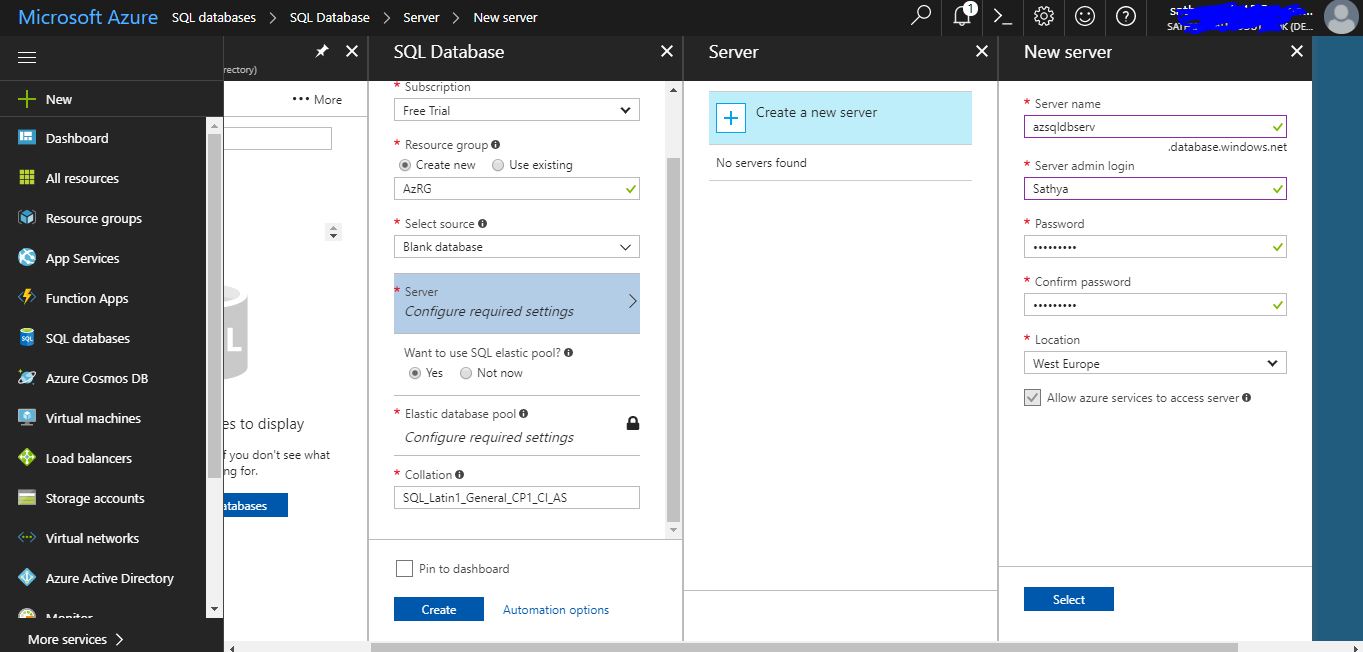
Task: Check the Pin to dashboard checkbox
Action: click(x=404, y=568)
